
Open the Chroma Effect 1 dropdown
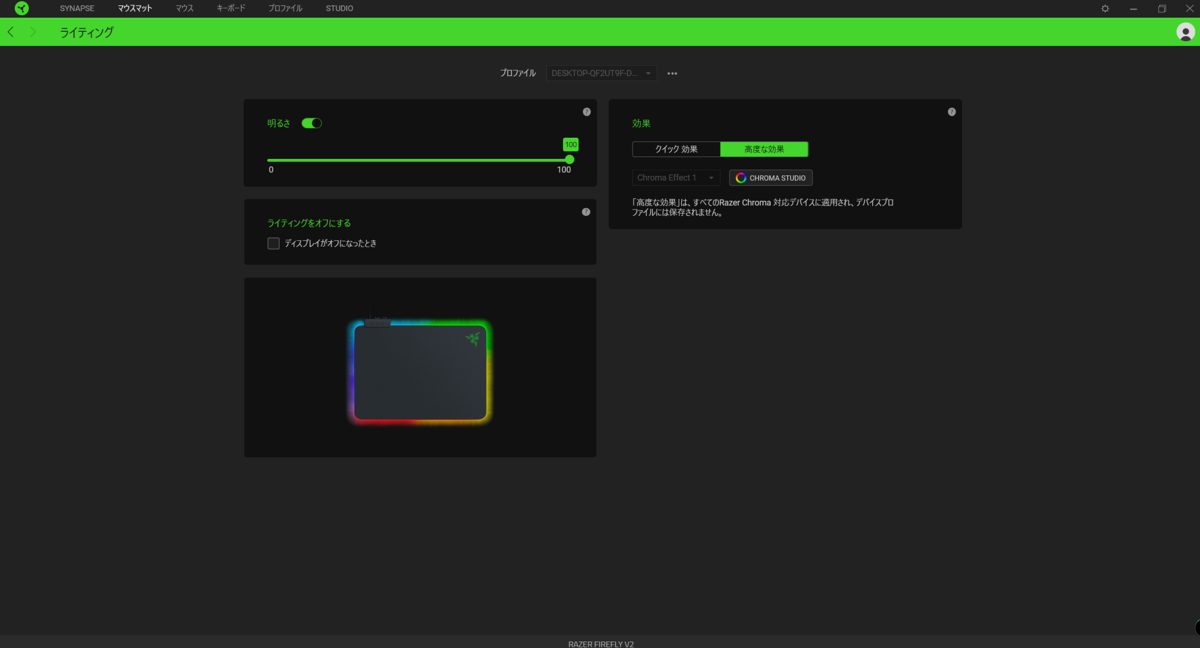(x=676, y=178)
